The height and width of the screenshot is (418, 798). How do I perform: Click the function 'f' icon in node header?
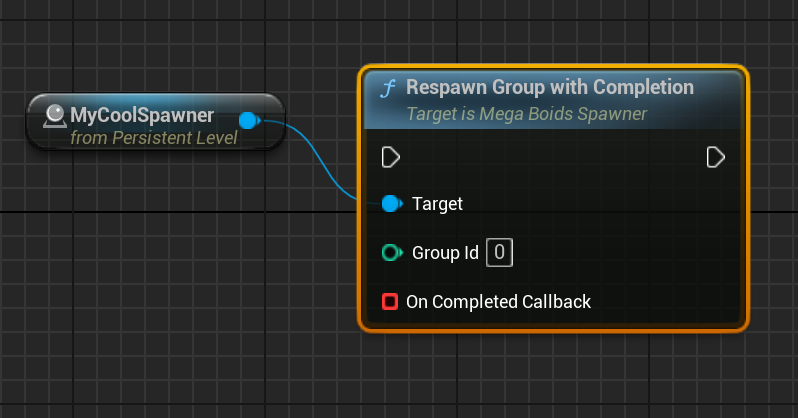tap(388, 88)
